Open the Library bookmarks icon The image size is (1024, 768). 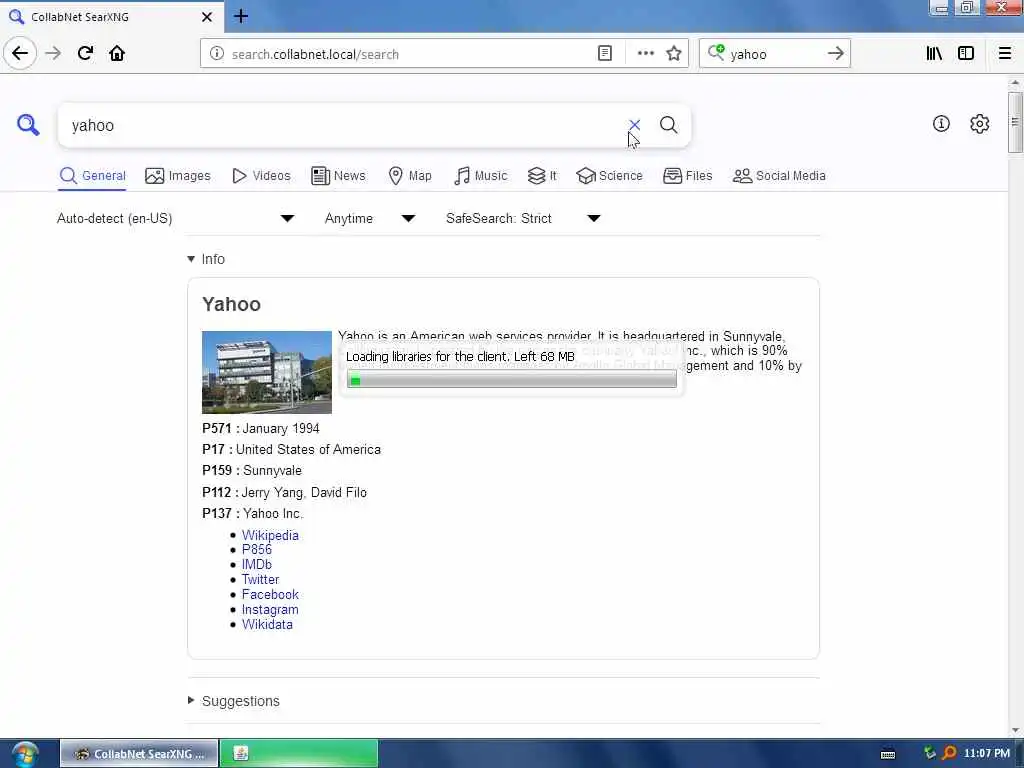point(934,54)
